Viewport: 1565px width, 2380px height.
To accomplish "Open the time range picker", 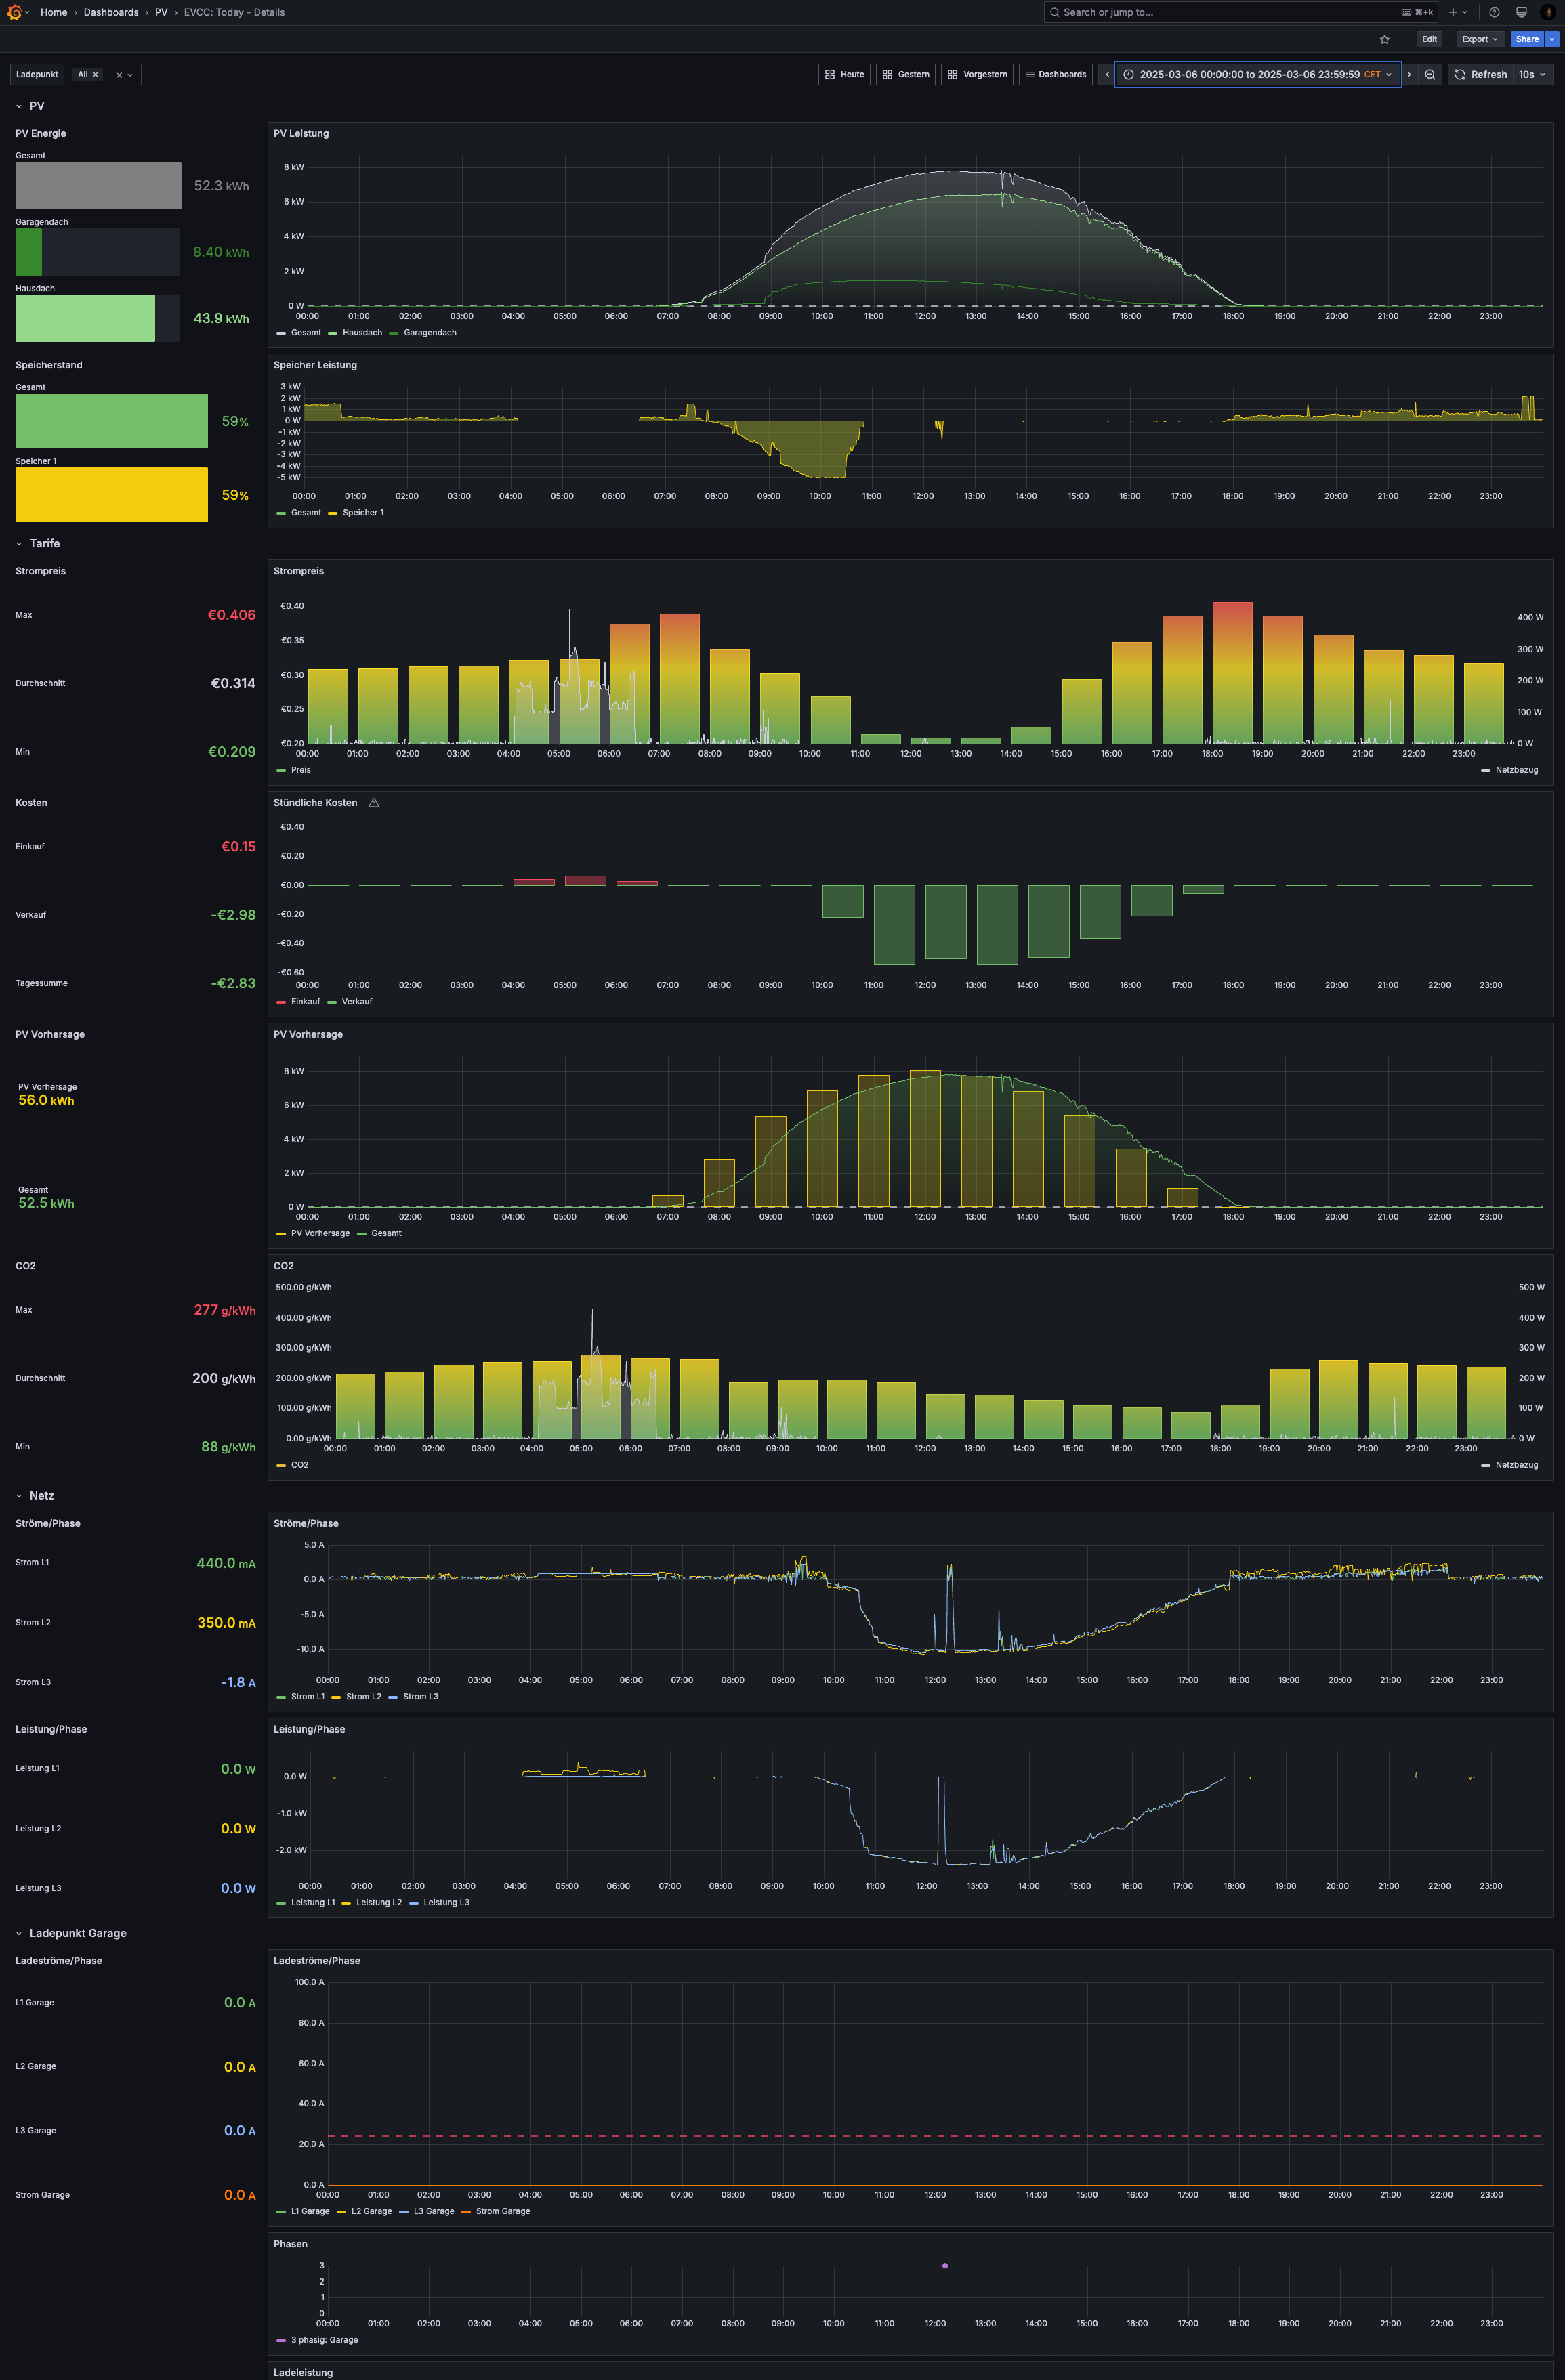I will [x=1257, y=74].
